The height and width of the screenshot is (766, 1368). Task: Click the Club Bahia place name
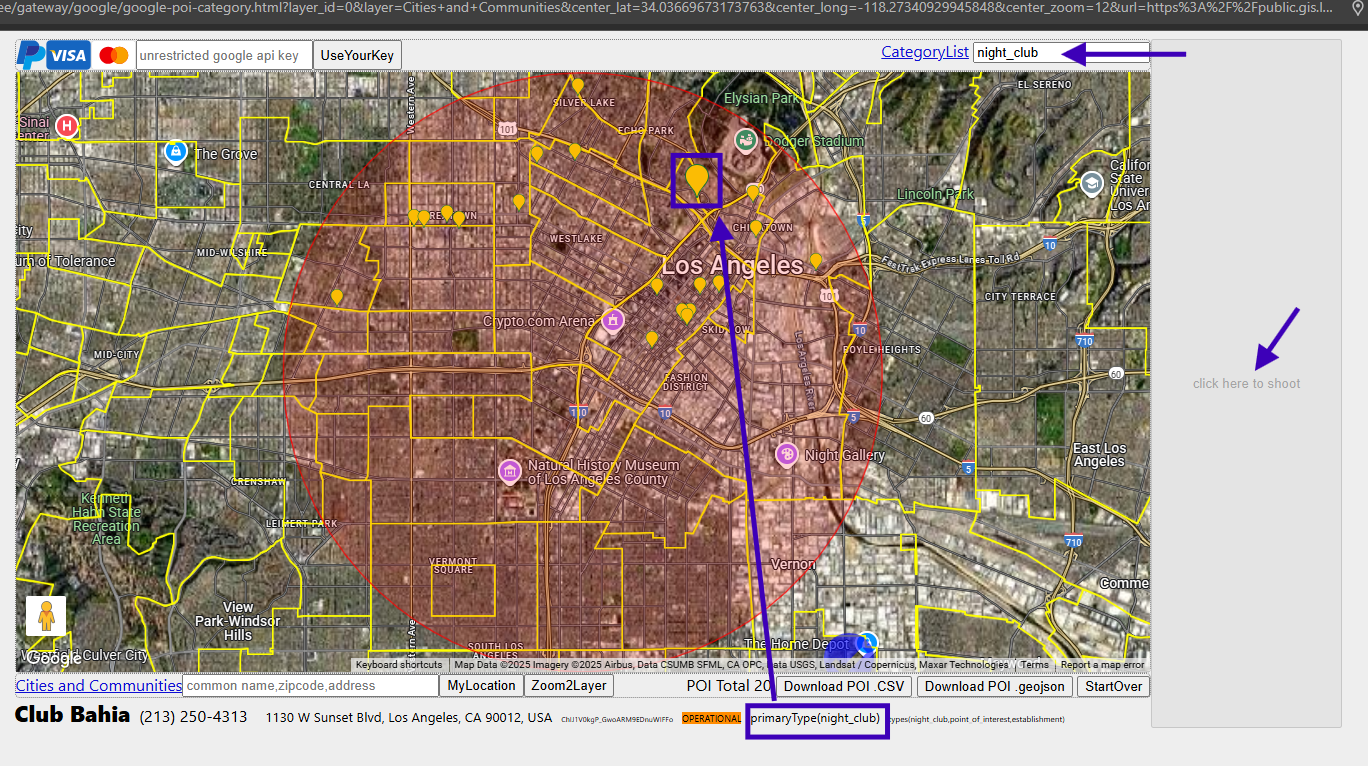[72, 715]
